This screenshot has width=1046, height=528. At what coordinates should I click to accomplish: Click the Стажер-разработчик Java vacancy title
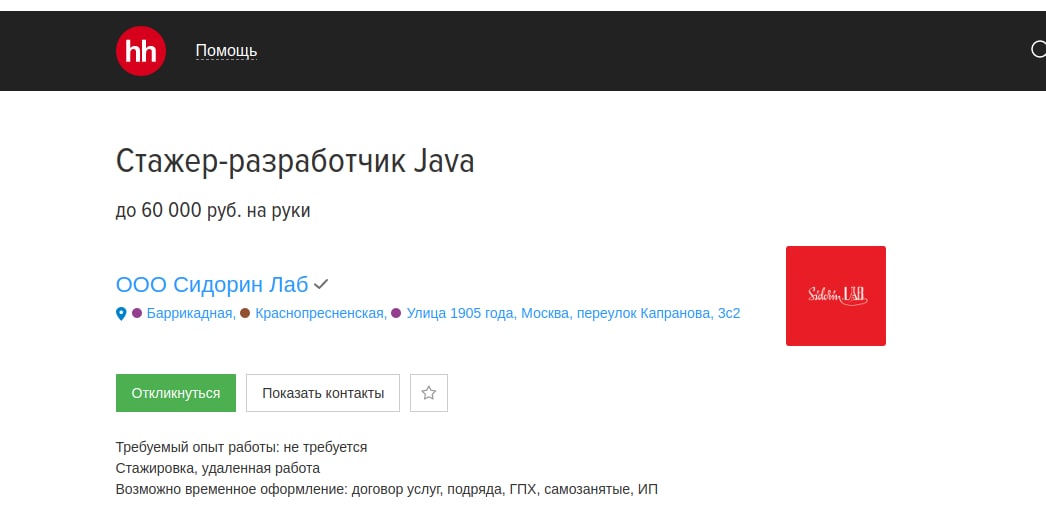(295, 162)
